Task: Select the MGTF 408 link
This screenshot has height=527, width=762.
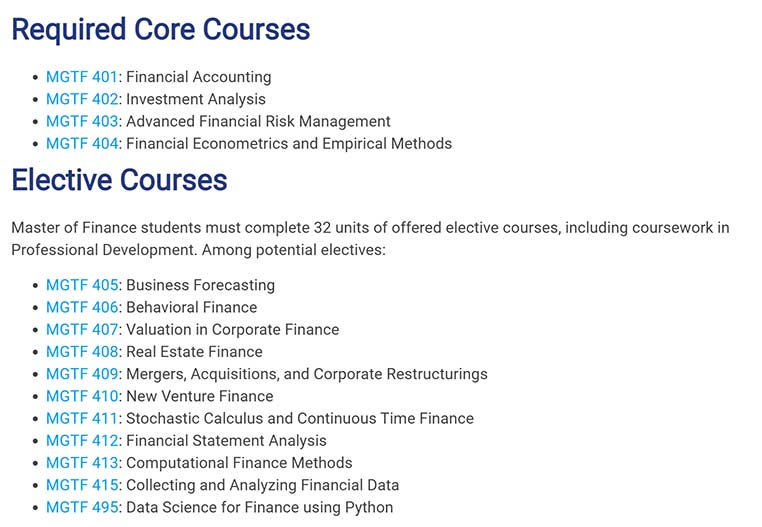Action: [82, 352]
